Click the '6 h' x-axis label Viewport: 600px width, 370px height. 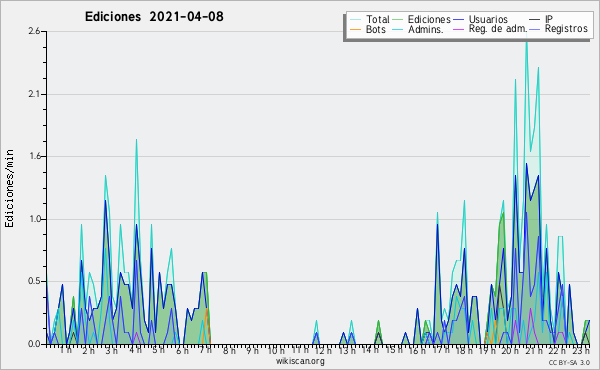182,350
